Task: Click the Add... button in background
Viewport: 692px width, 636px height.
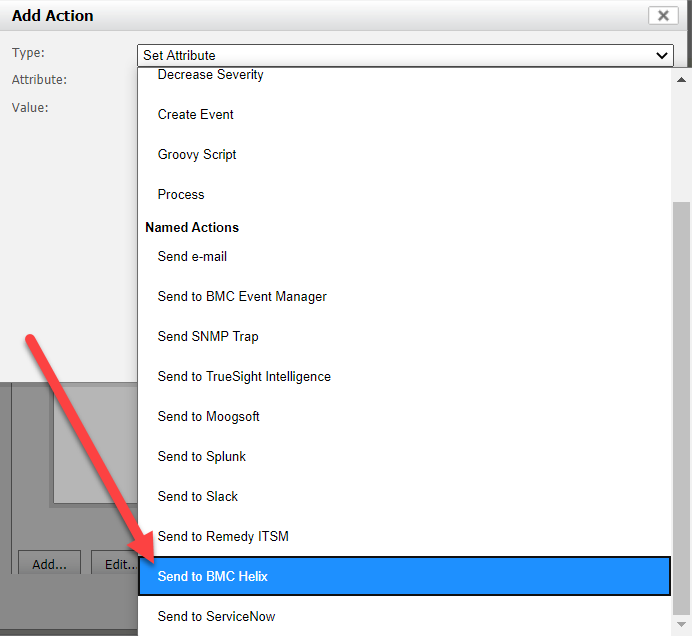Action: (49, 564)
